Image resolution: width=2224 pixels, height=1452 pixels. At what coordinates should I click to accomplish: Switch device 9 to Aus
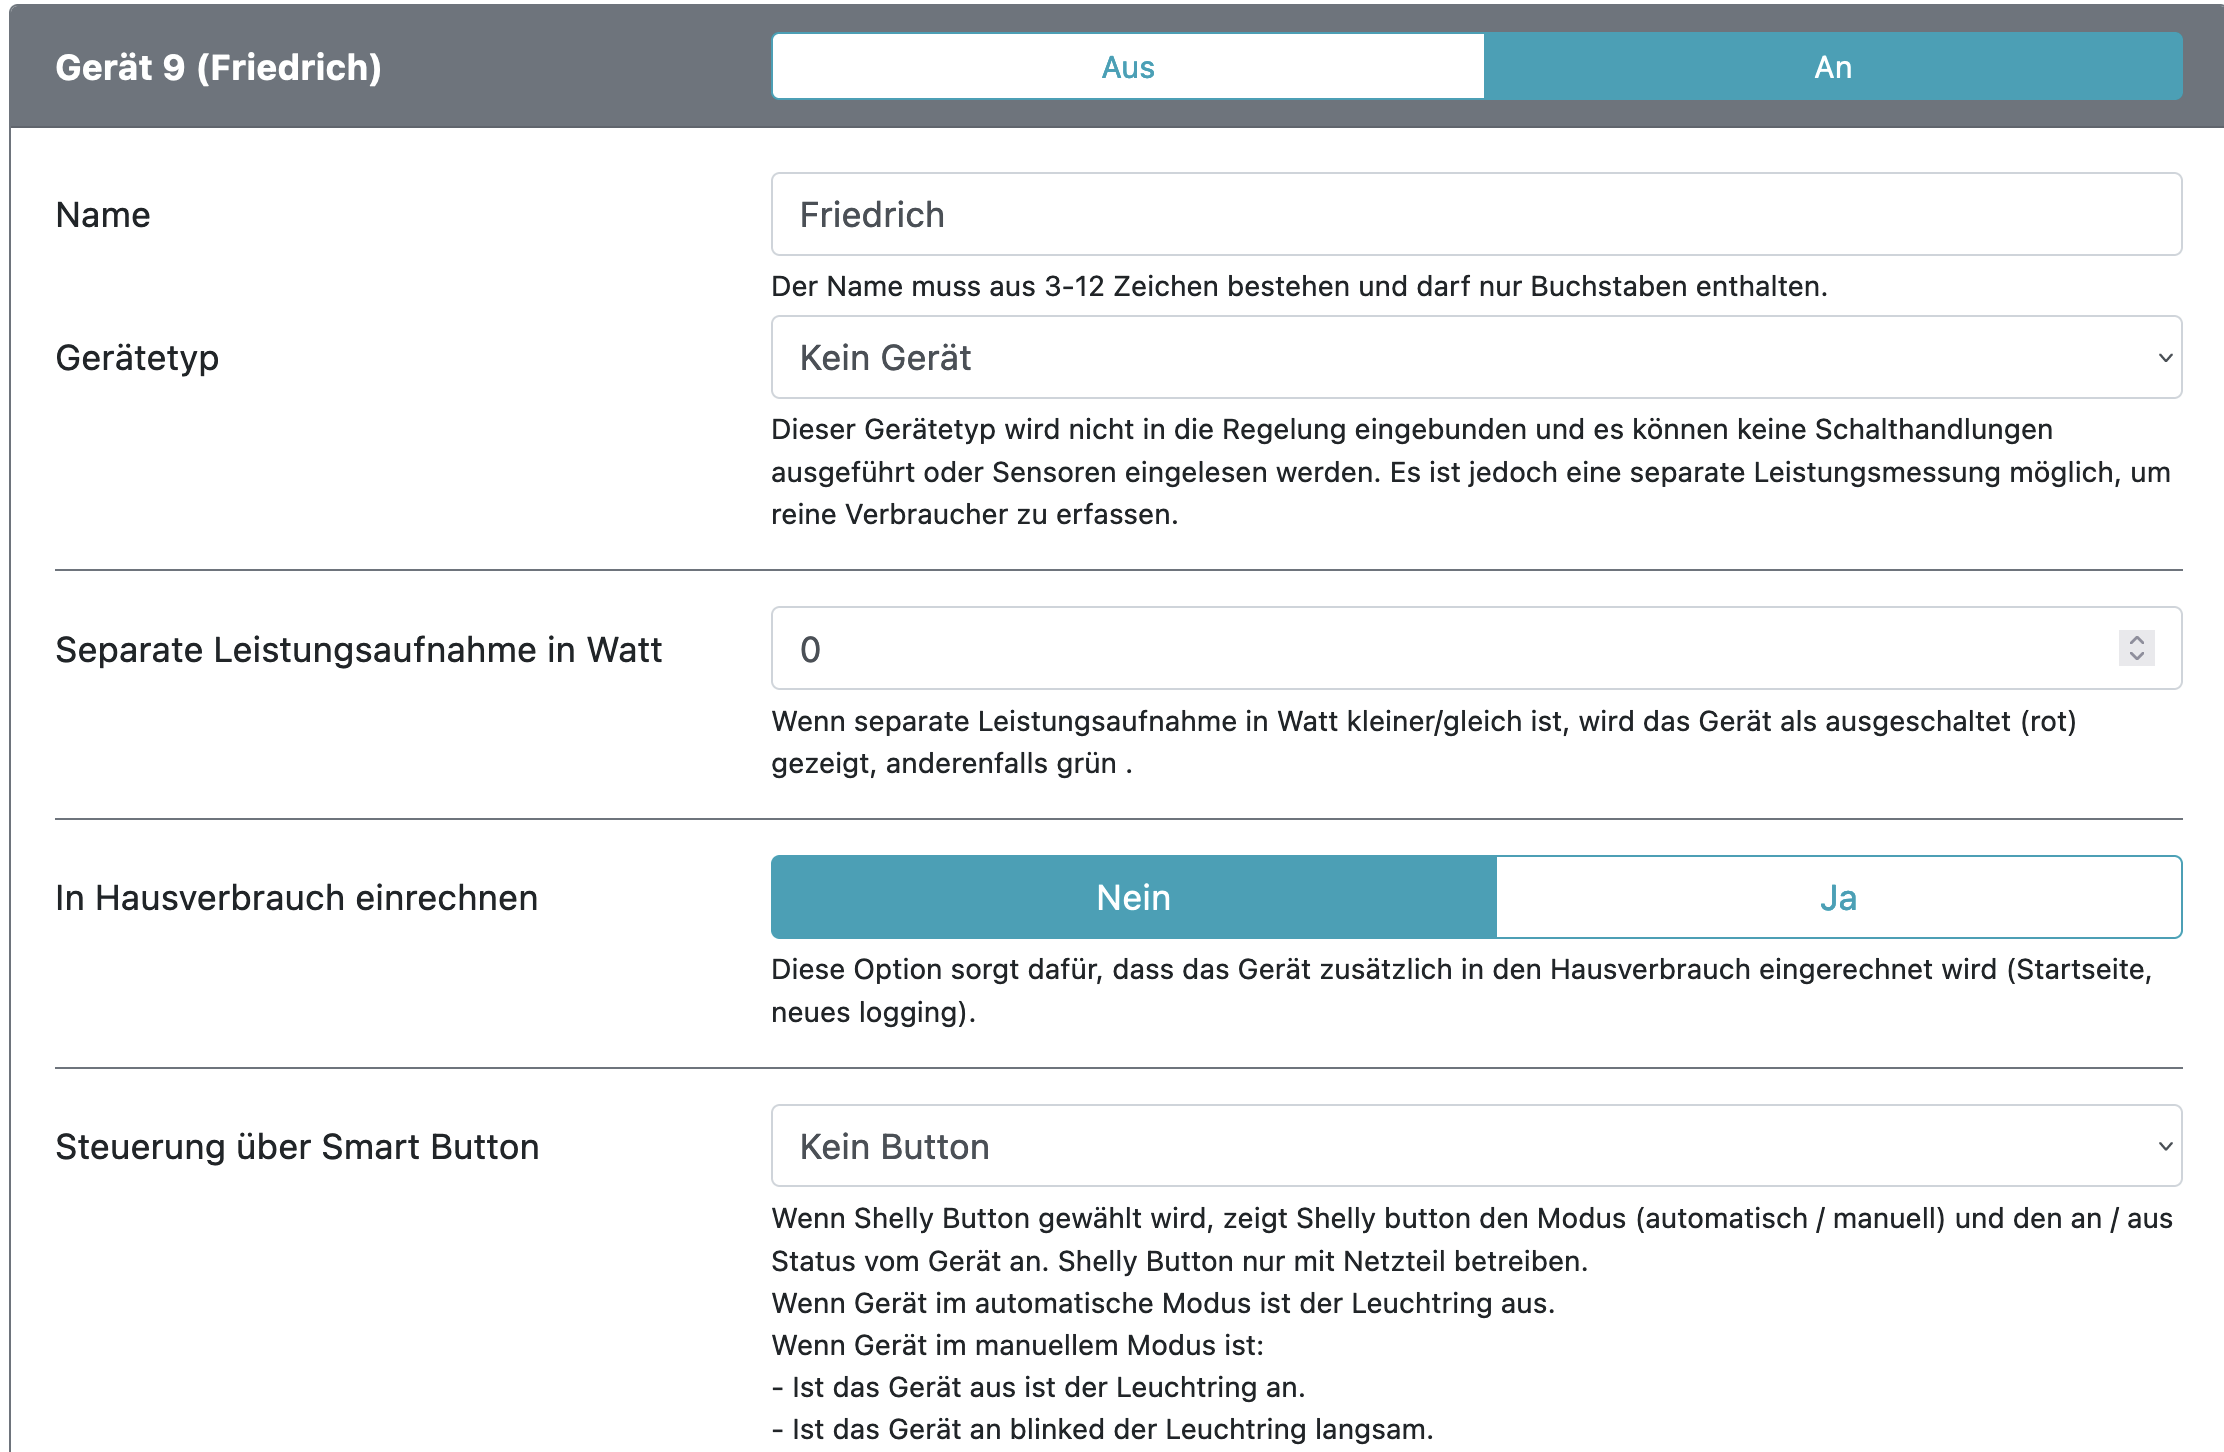pyautogui.click(x=1127, y=67)
